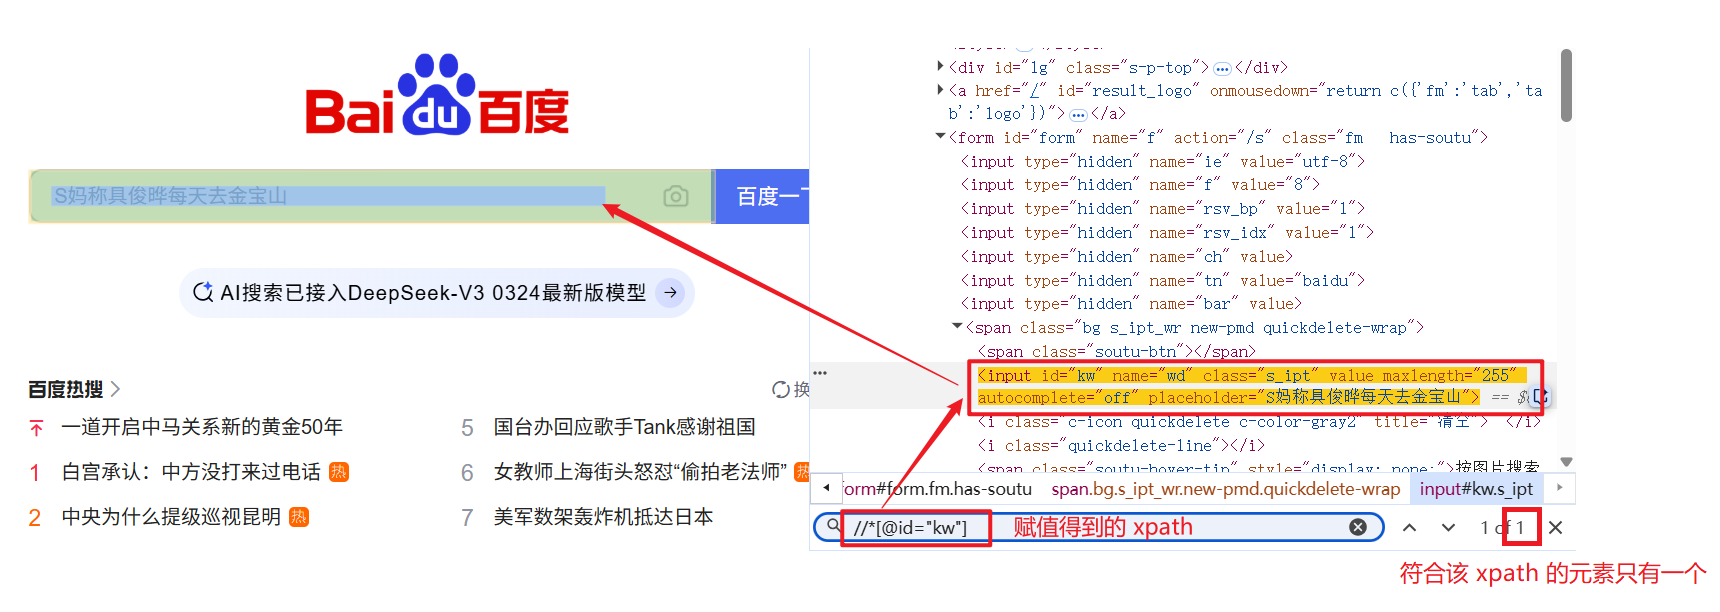Click ellipsis badge in result_logo anchor node
This screenshot has height=612, width=1720.
[x=1078, y=115]
